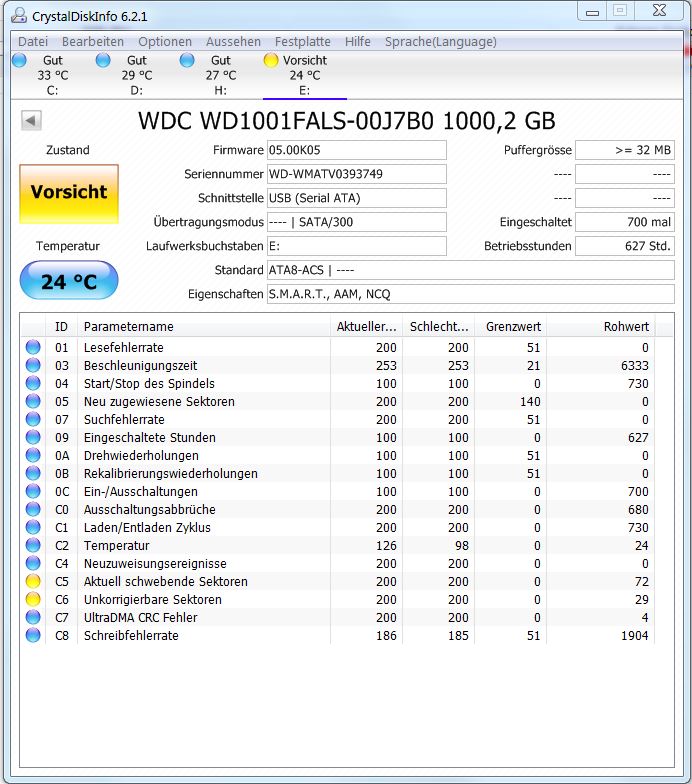
Task: Click threshold value 140 of Neu zugewiesene Sektoren
Action: (530, 402)
